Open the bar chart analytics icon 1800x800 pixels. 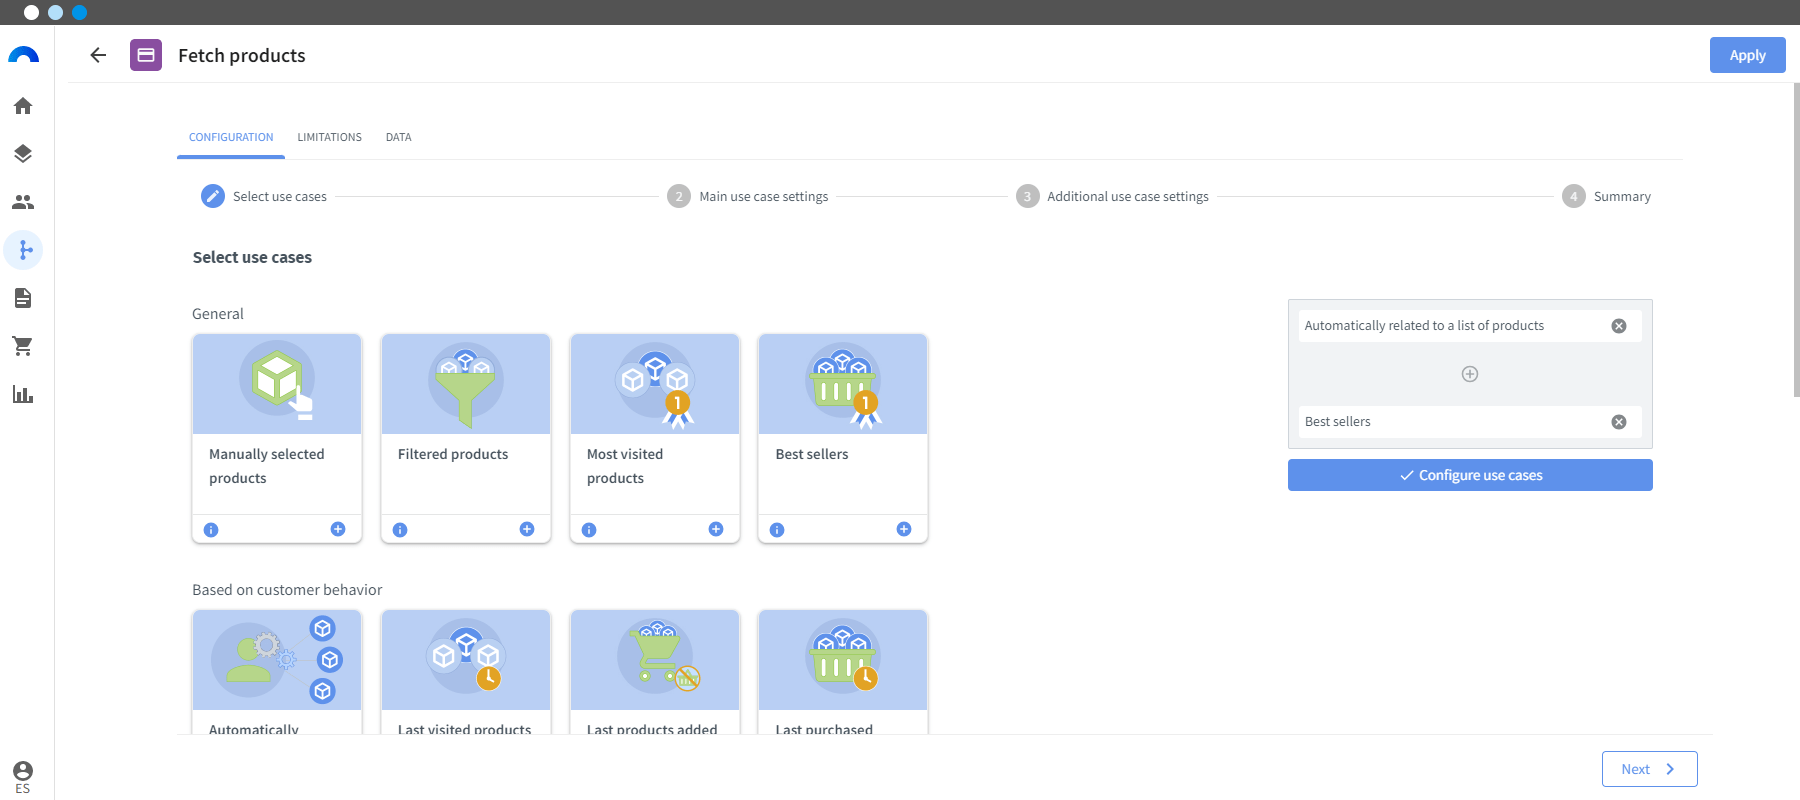click(23, 394)
